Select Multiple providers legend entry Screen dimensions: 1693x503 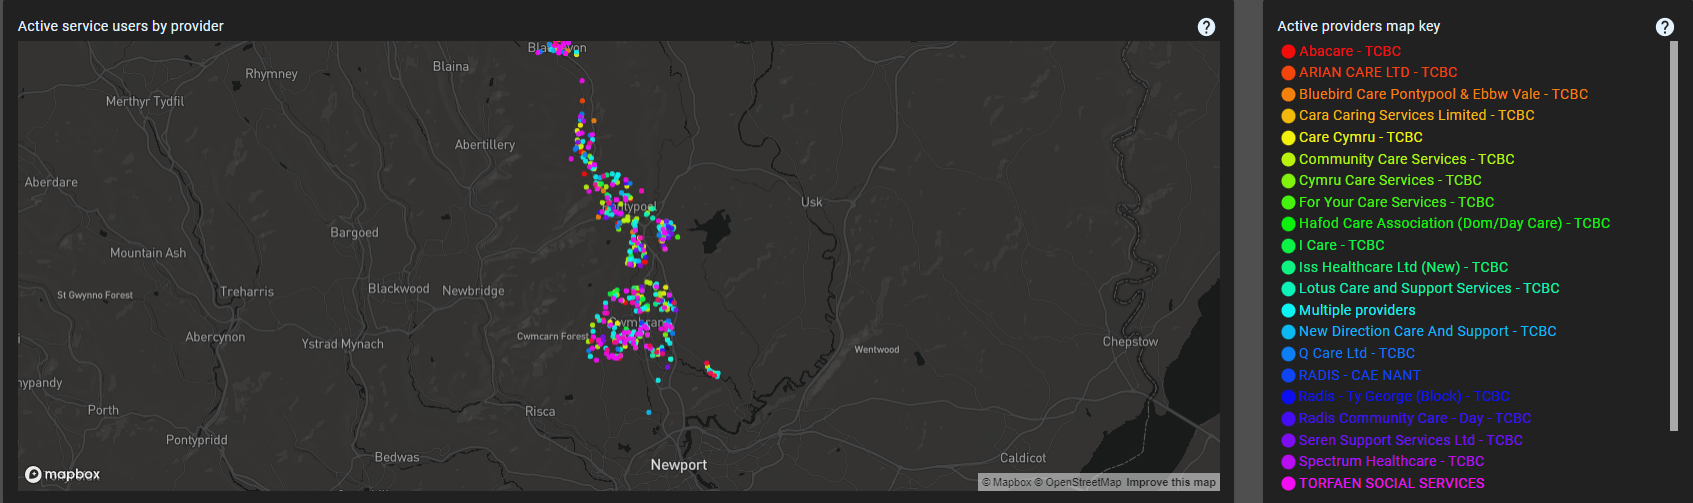(x=1357, y=310)
